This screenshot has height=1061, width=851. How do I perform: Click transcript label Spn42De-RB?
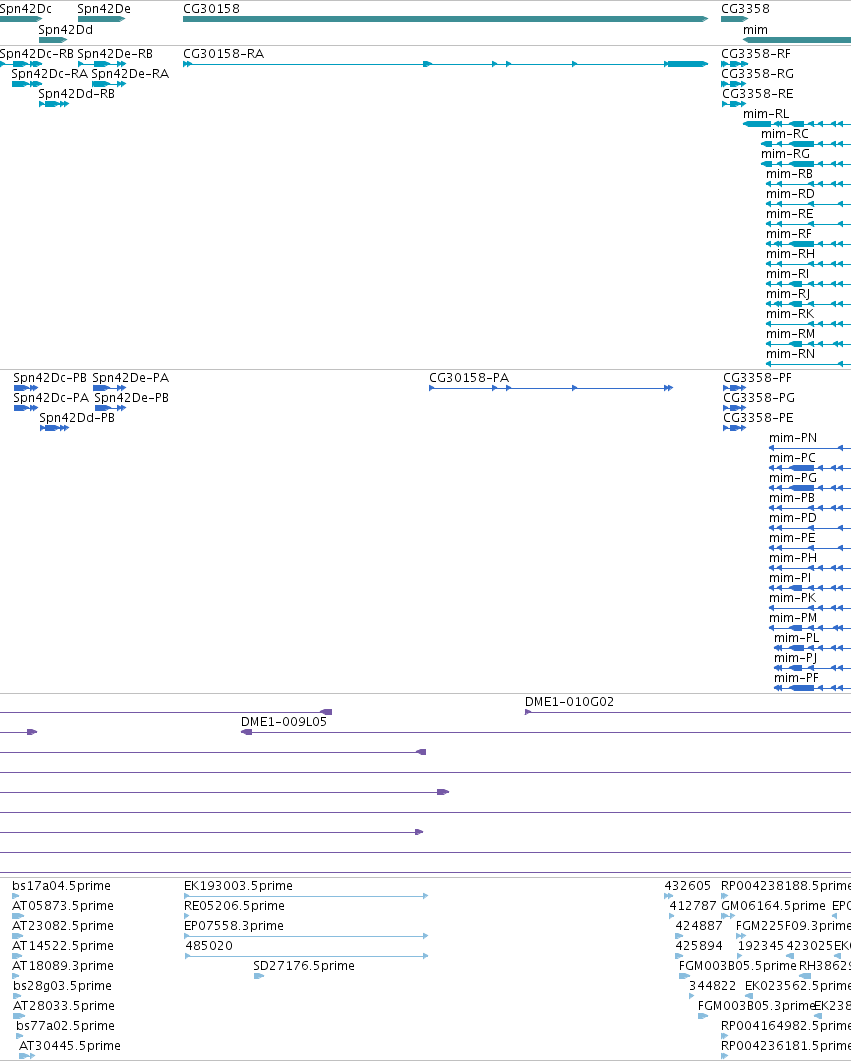coord(115,54)
